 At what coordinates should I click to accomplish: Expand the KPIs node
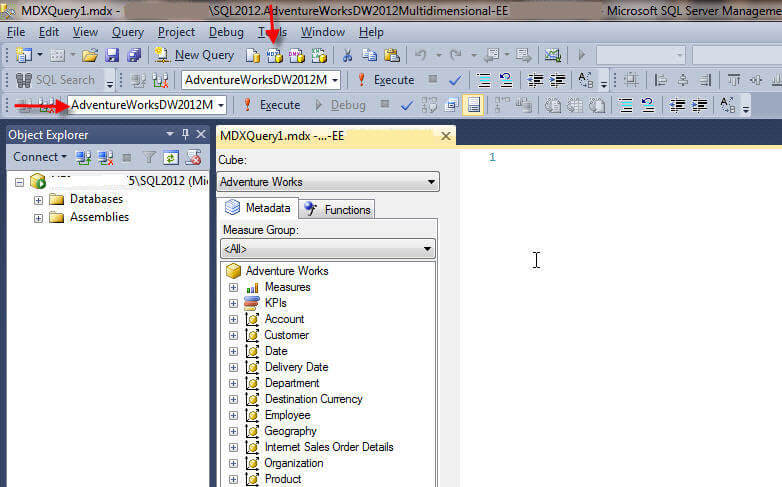pos(233,303)
